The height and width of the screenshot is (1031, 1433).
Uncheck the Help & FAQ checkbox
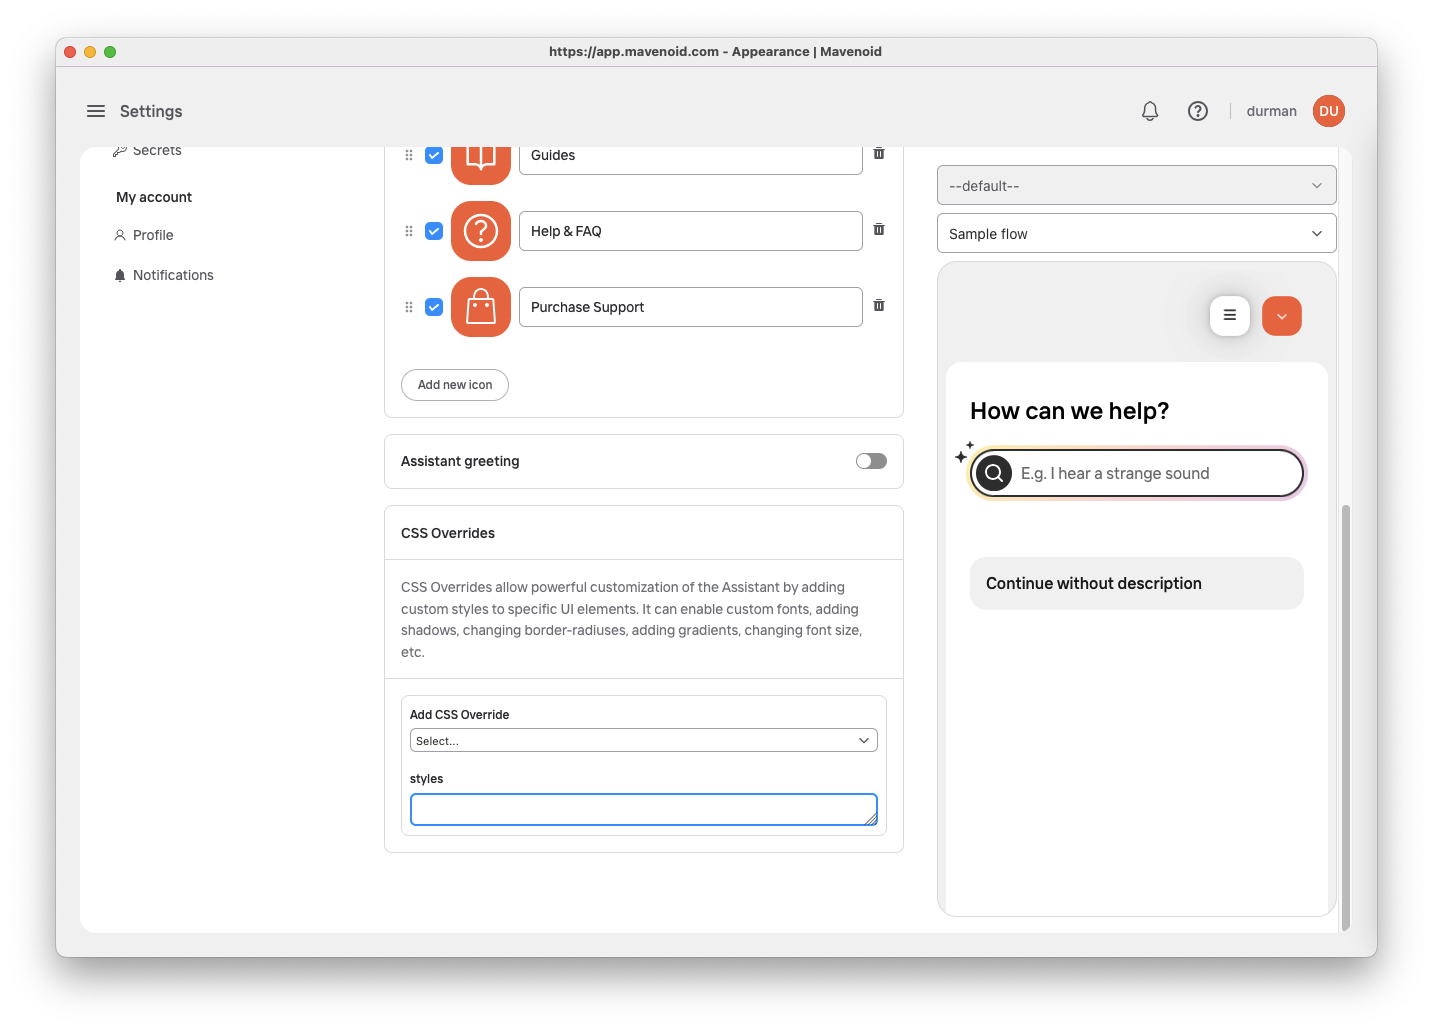click(434, 231)
